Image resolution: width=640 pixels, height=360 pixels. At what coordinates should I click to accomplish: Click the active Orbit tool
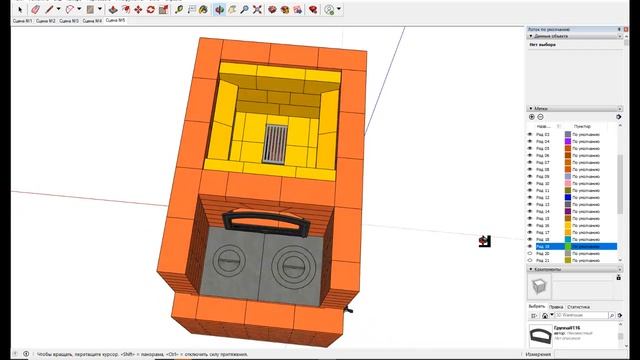(x=219, y=9)
